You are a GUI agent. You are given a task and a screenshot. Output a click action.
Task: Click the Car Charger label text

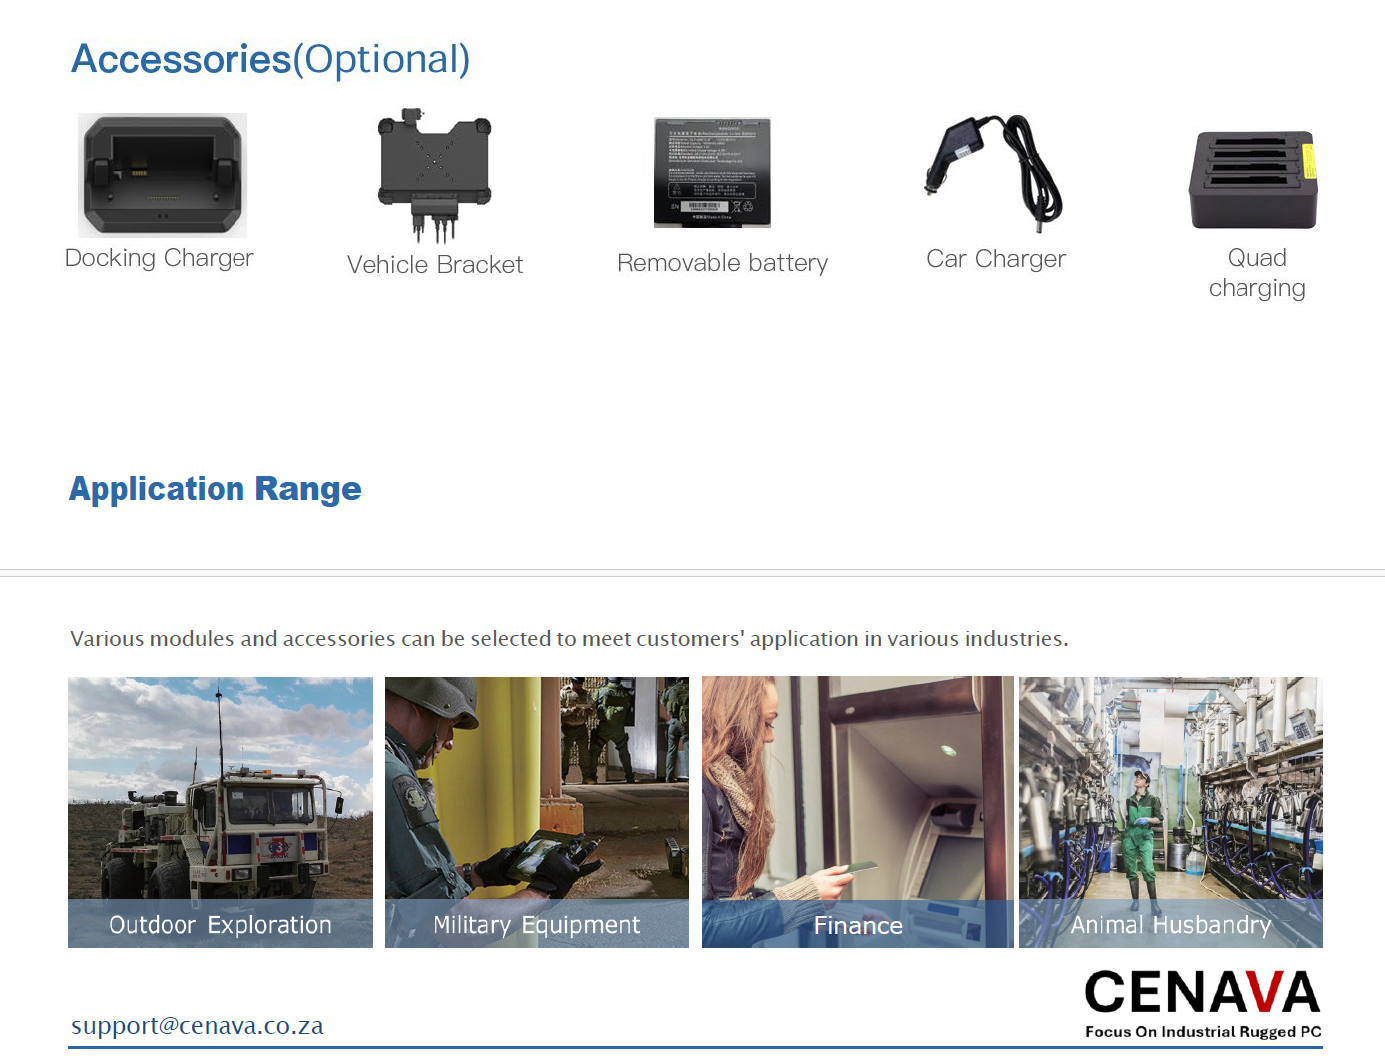pyautogui.click(x=996, y=259)
